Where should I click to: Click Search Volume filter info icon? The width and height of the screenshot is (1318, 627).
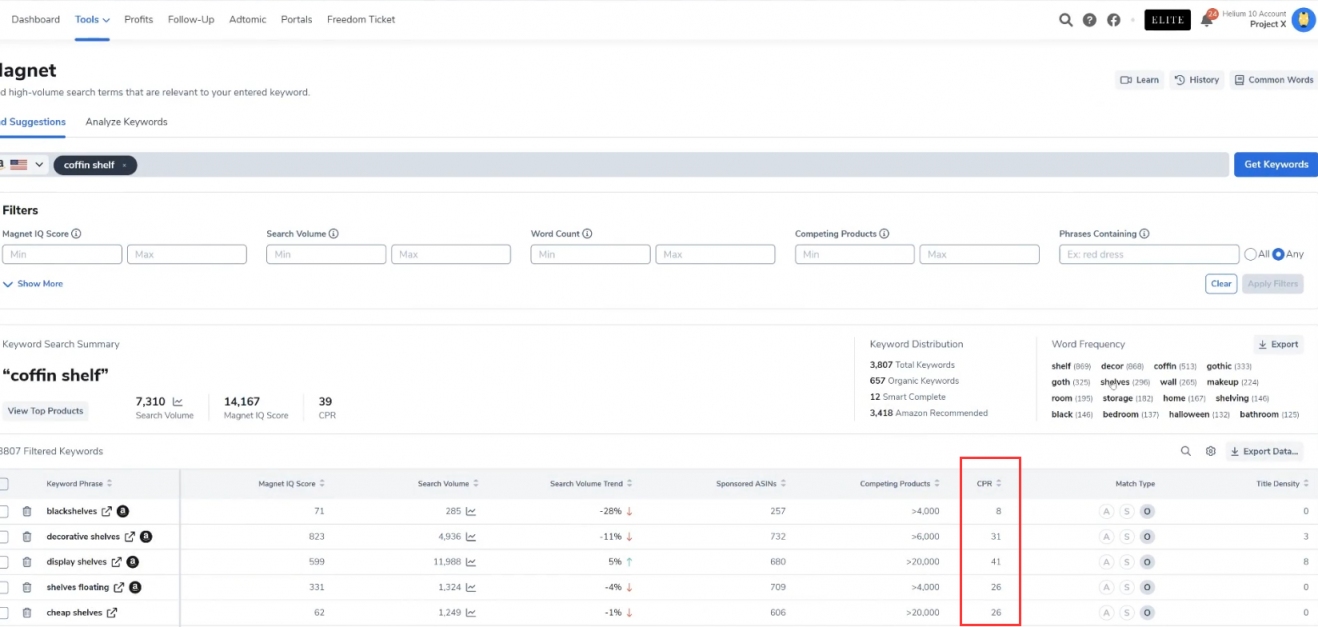coord(333,234)
